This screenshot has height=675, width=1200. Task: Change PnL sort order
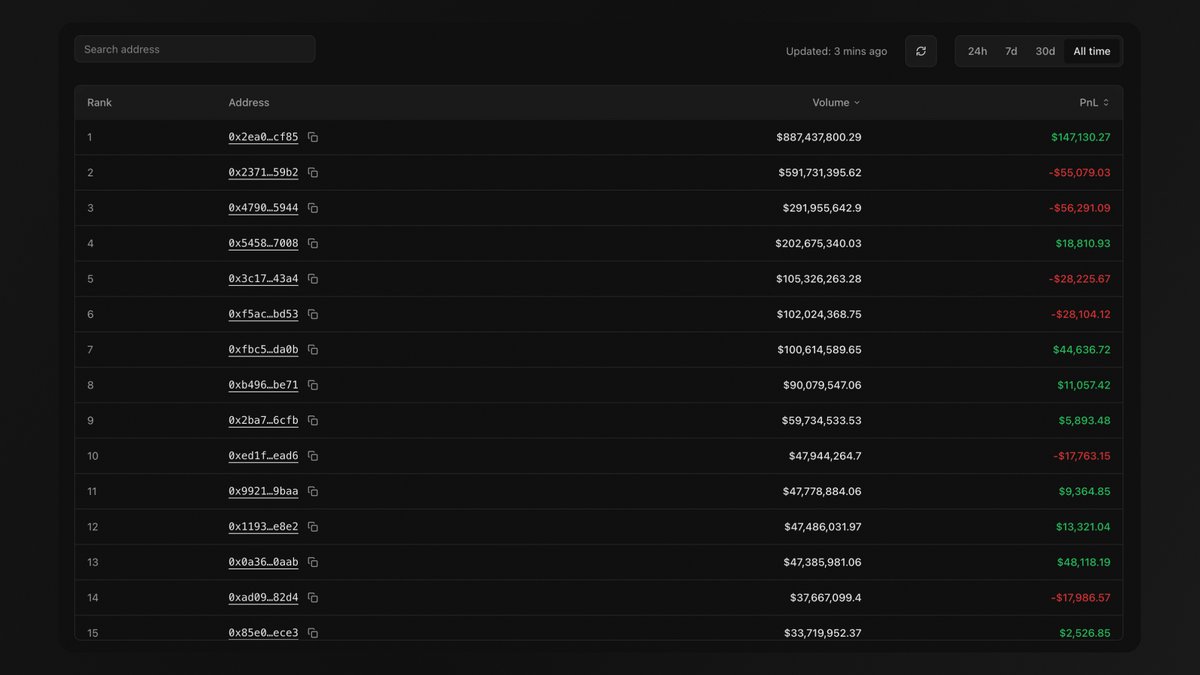click(1092, 102)
